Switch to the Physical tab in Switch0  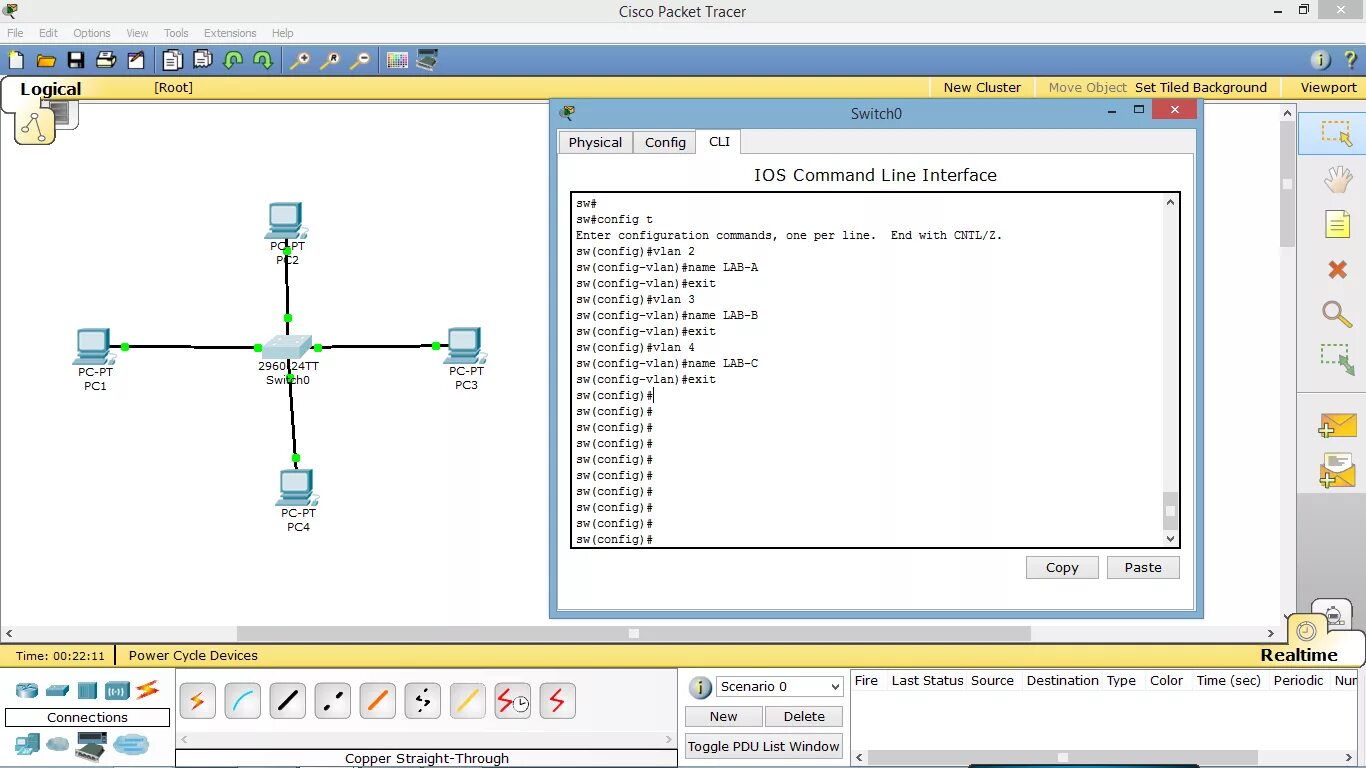[x=595, y=142]
